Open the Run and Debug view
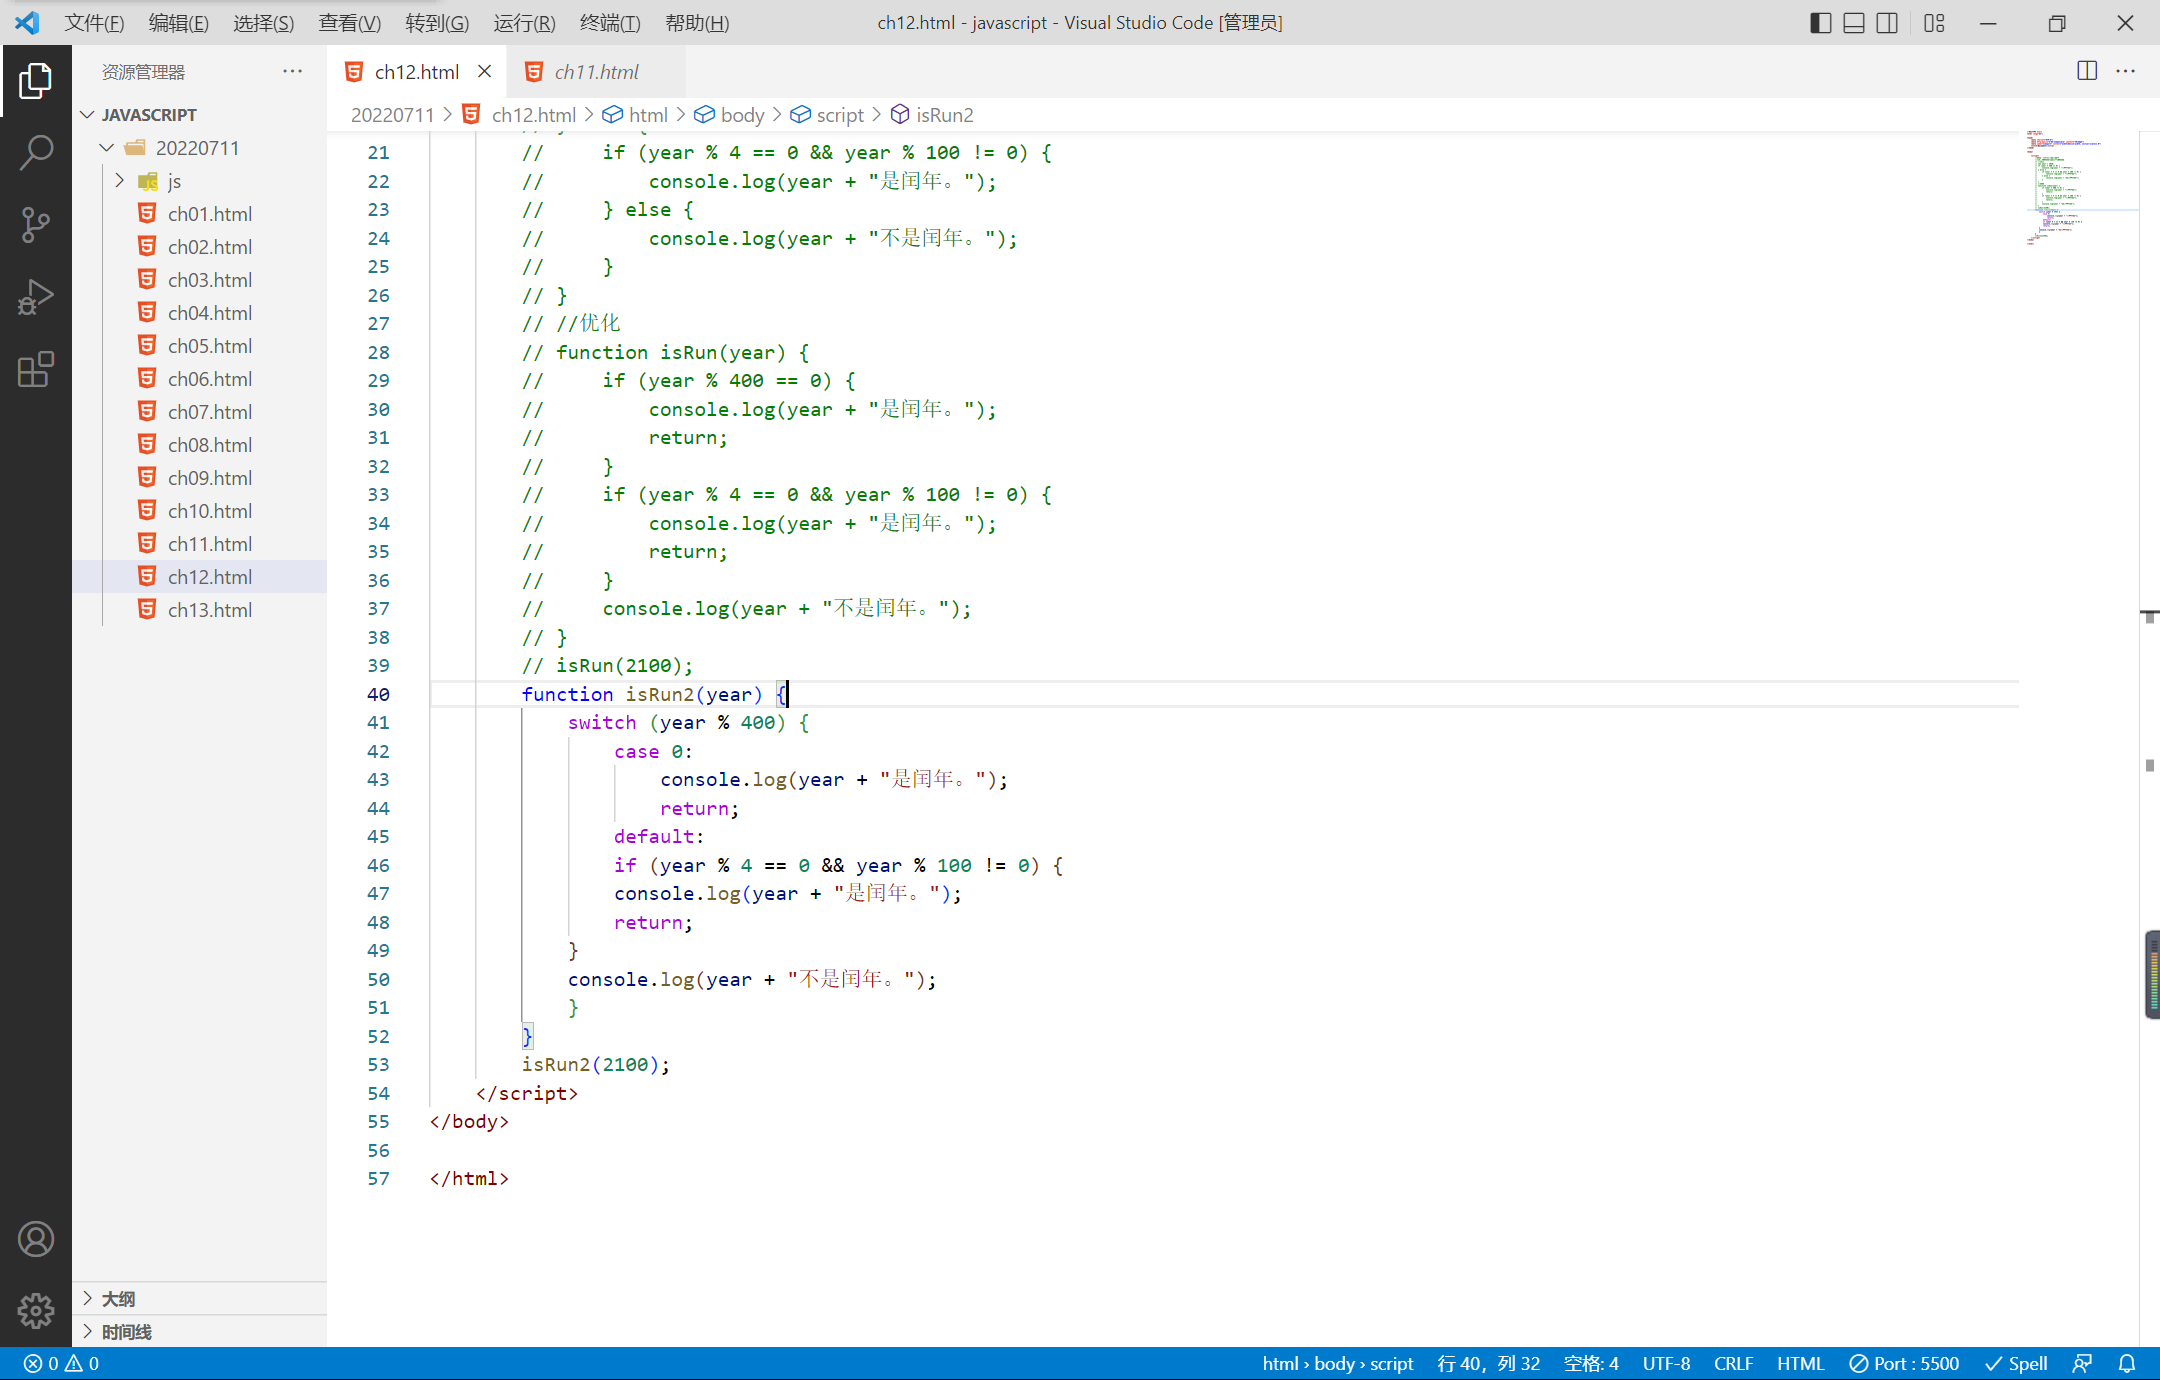 click(x=36, y=297)
